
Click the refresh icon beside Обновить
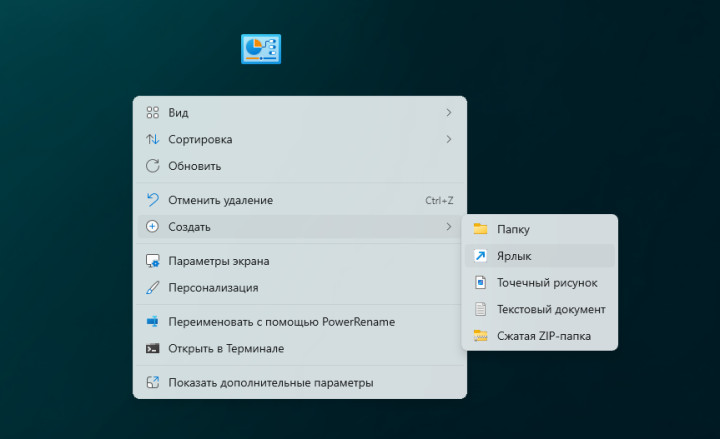(x=153, y=166)
